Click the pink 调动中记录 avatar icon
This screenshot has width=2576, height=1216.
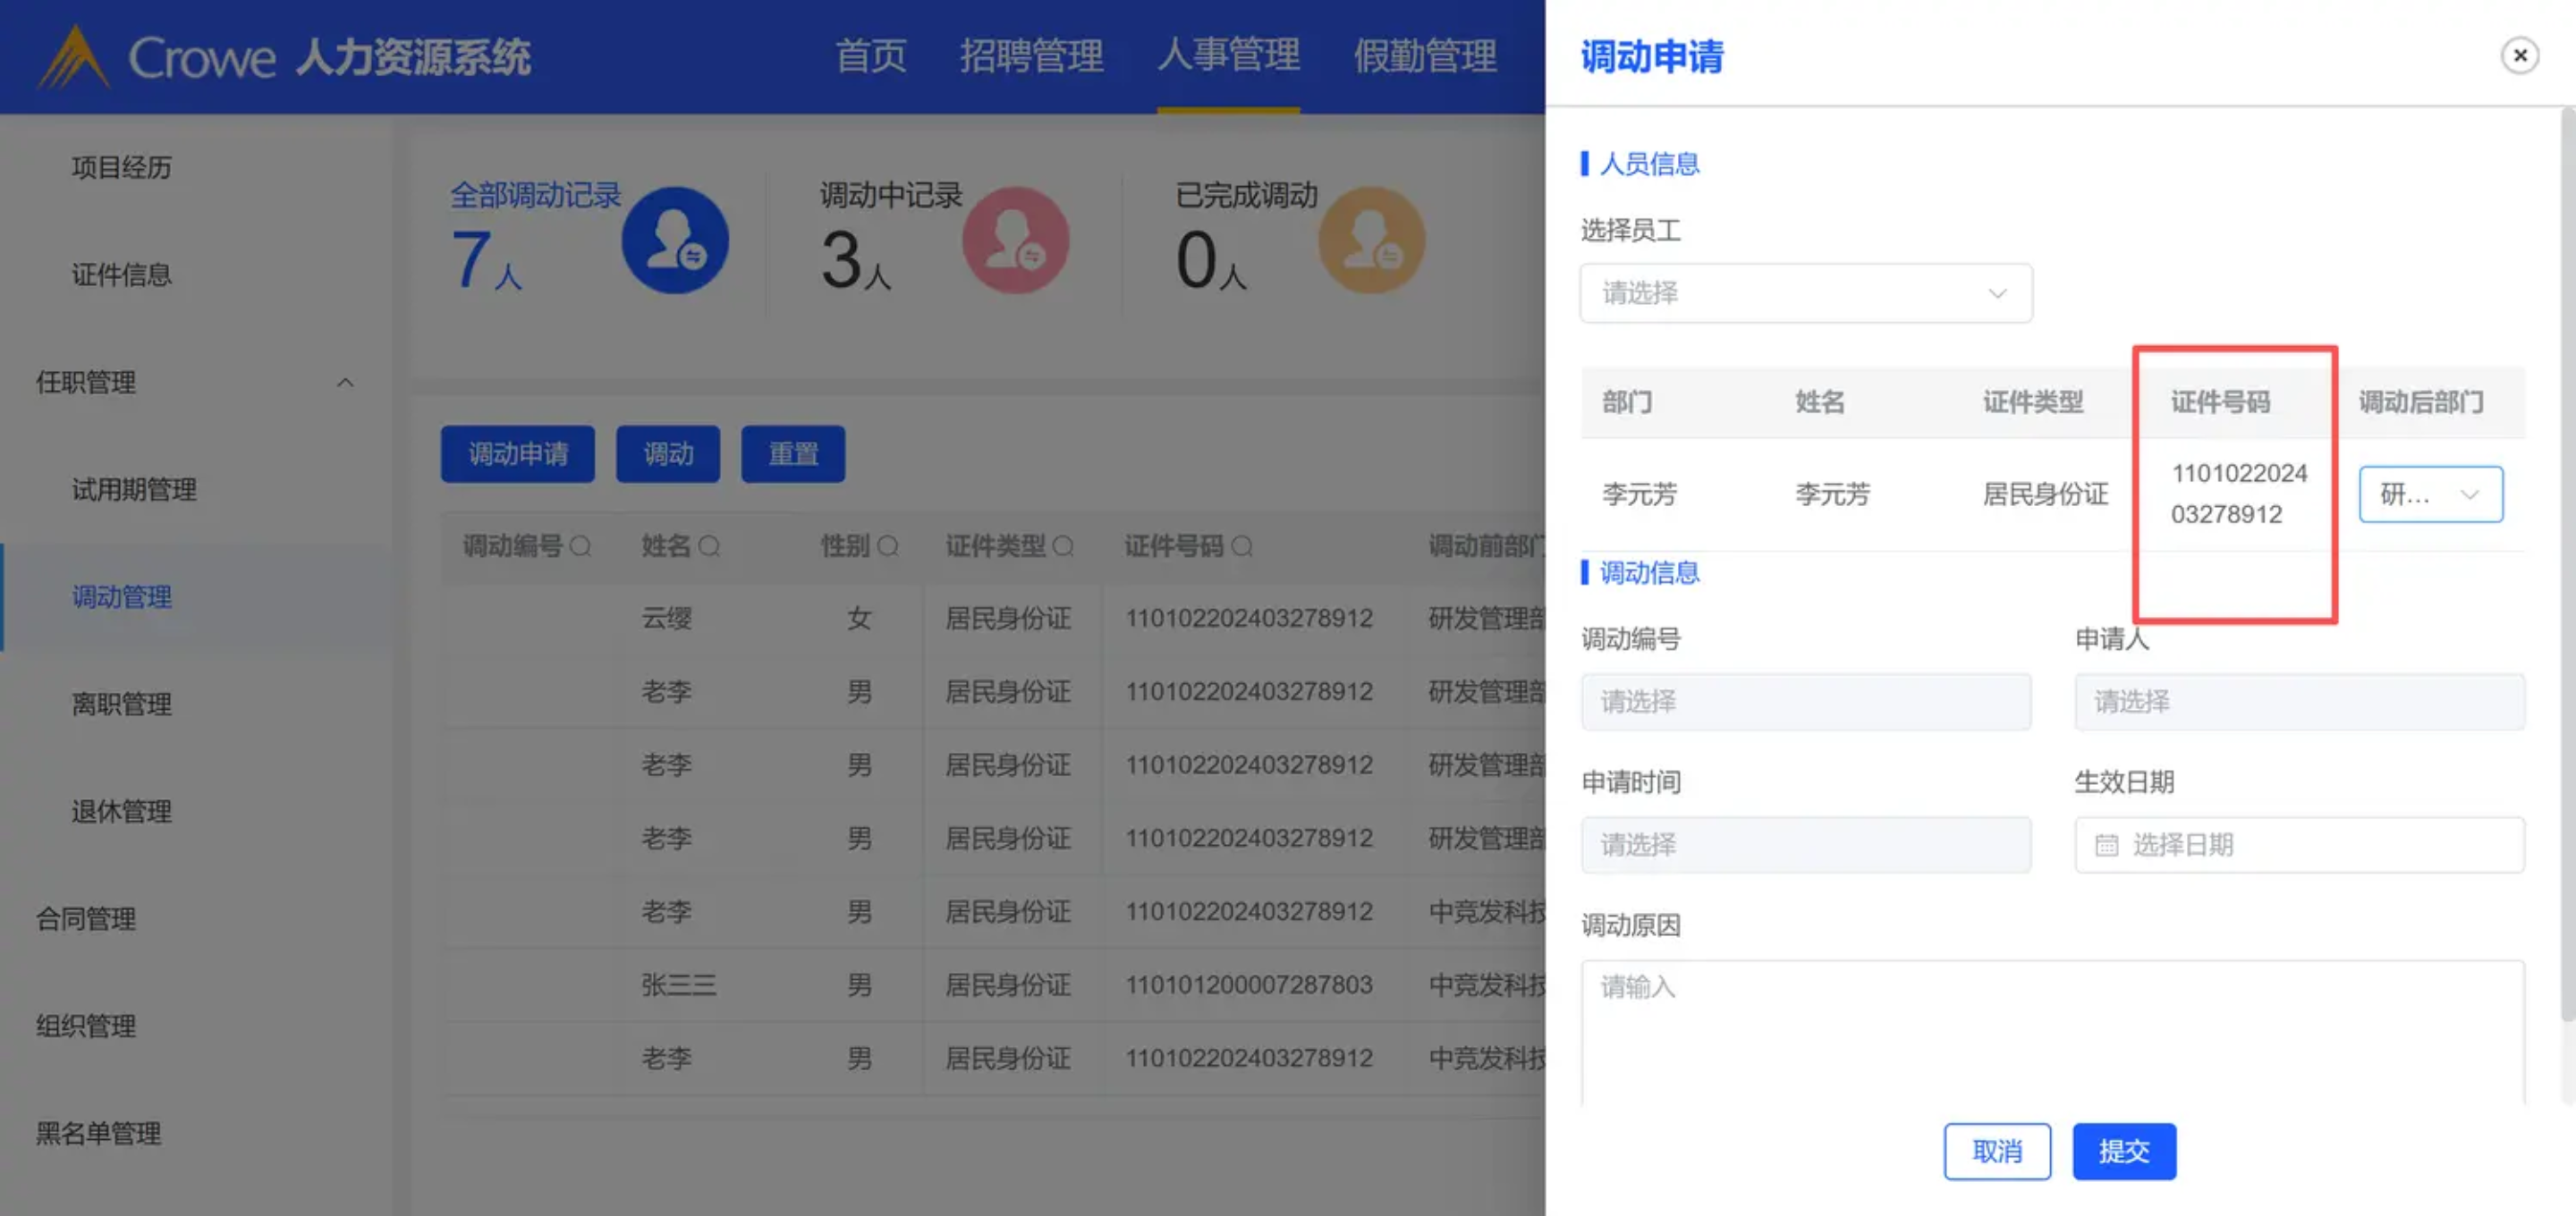[1015, 240]
